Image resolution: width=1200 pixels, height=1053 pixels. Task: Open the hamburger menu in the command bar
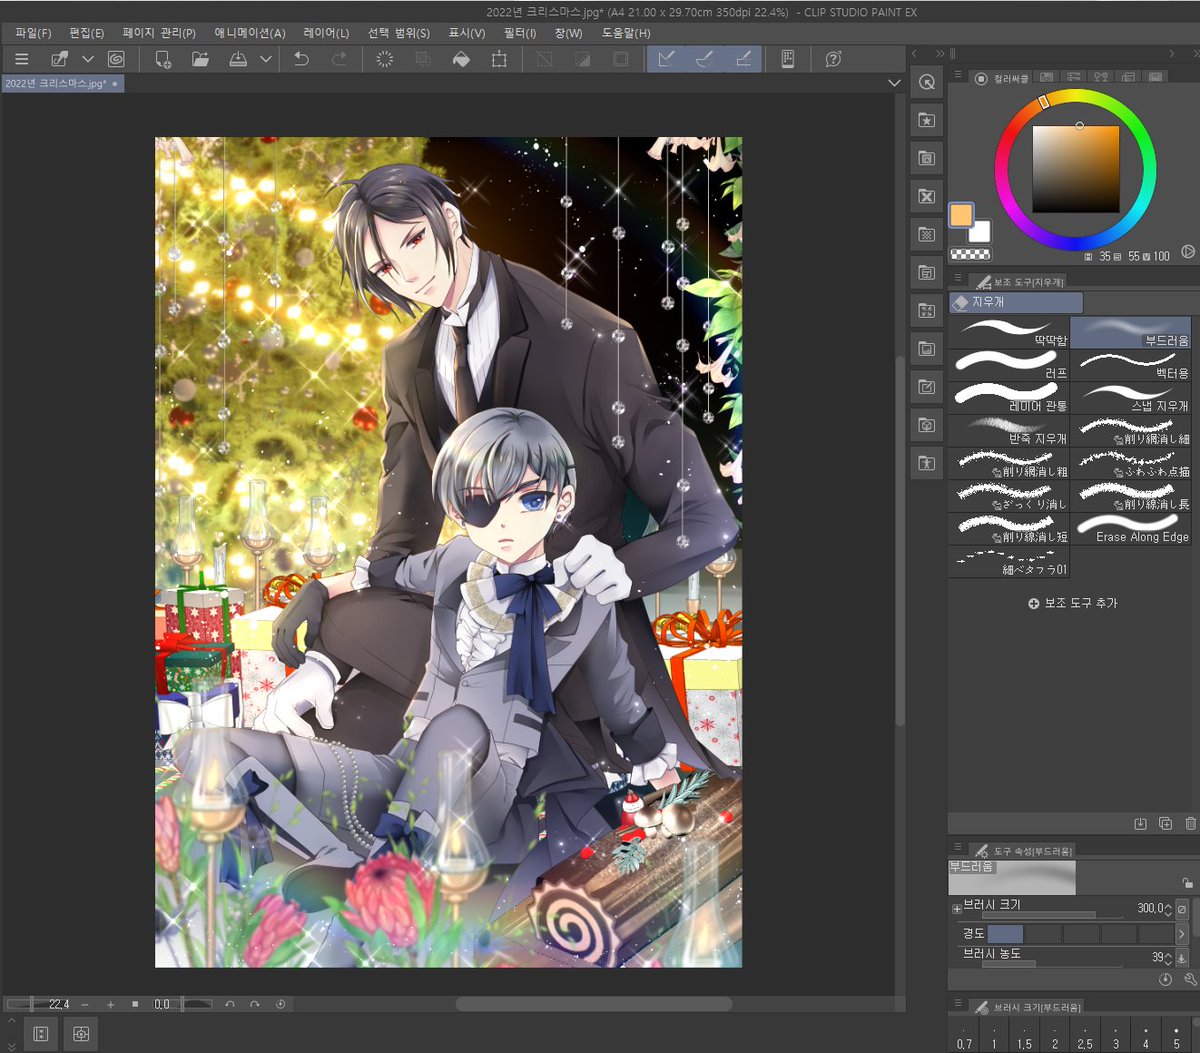pos(22,59)
